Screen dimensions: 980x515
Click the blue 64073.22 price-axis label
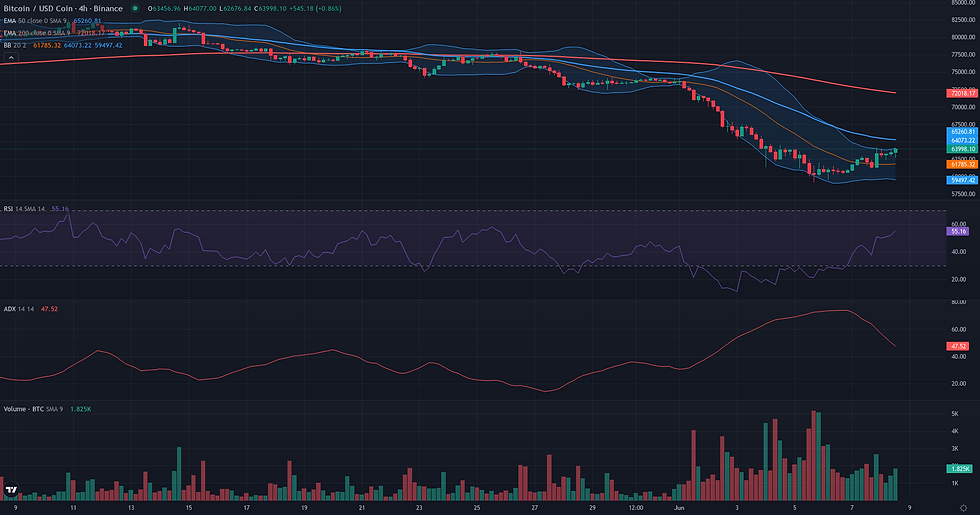coord(962,141)
